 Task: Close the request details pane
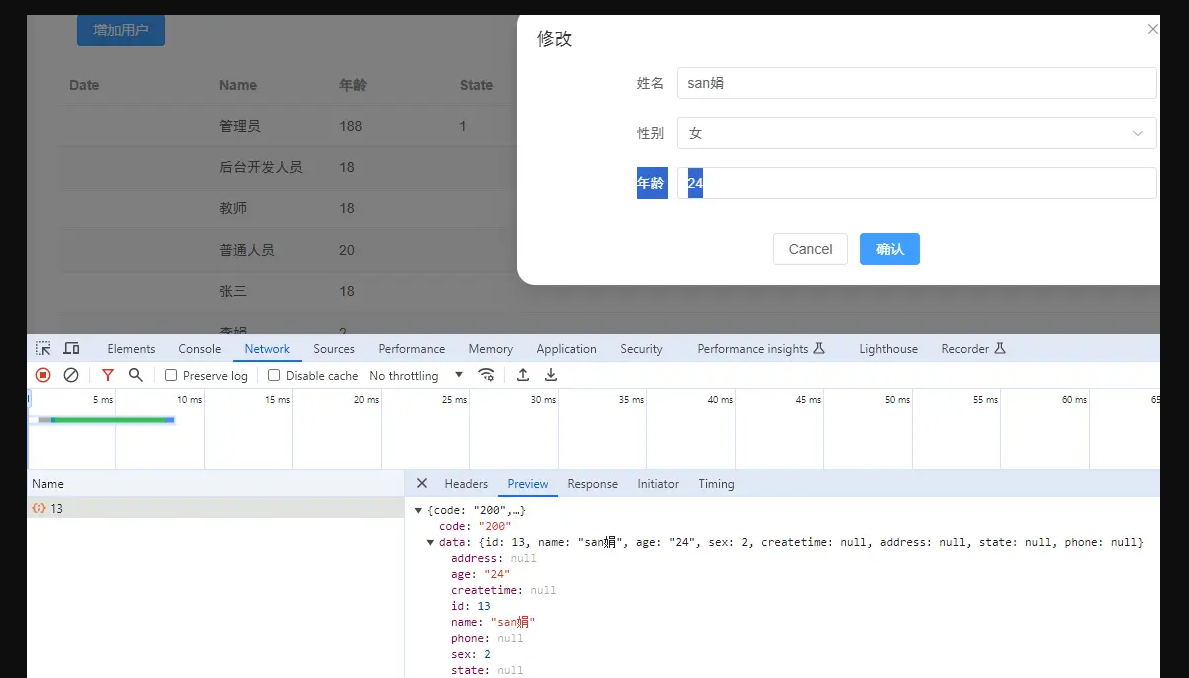(x=422, y=483)
